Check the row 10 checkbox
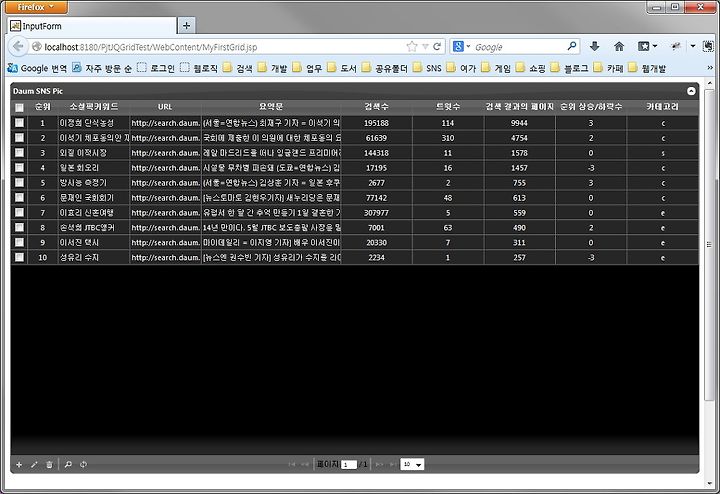Image resolution: width=720 pixels, height=494 pixels. pyautogui.click(x=19, y=257)
